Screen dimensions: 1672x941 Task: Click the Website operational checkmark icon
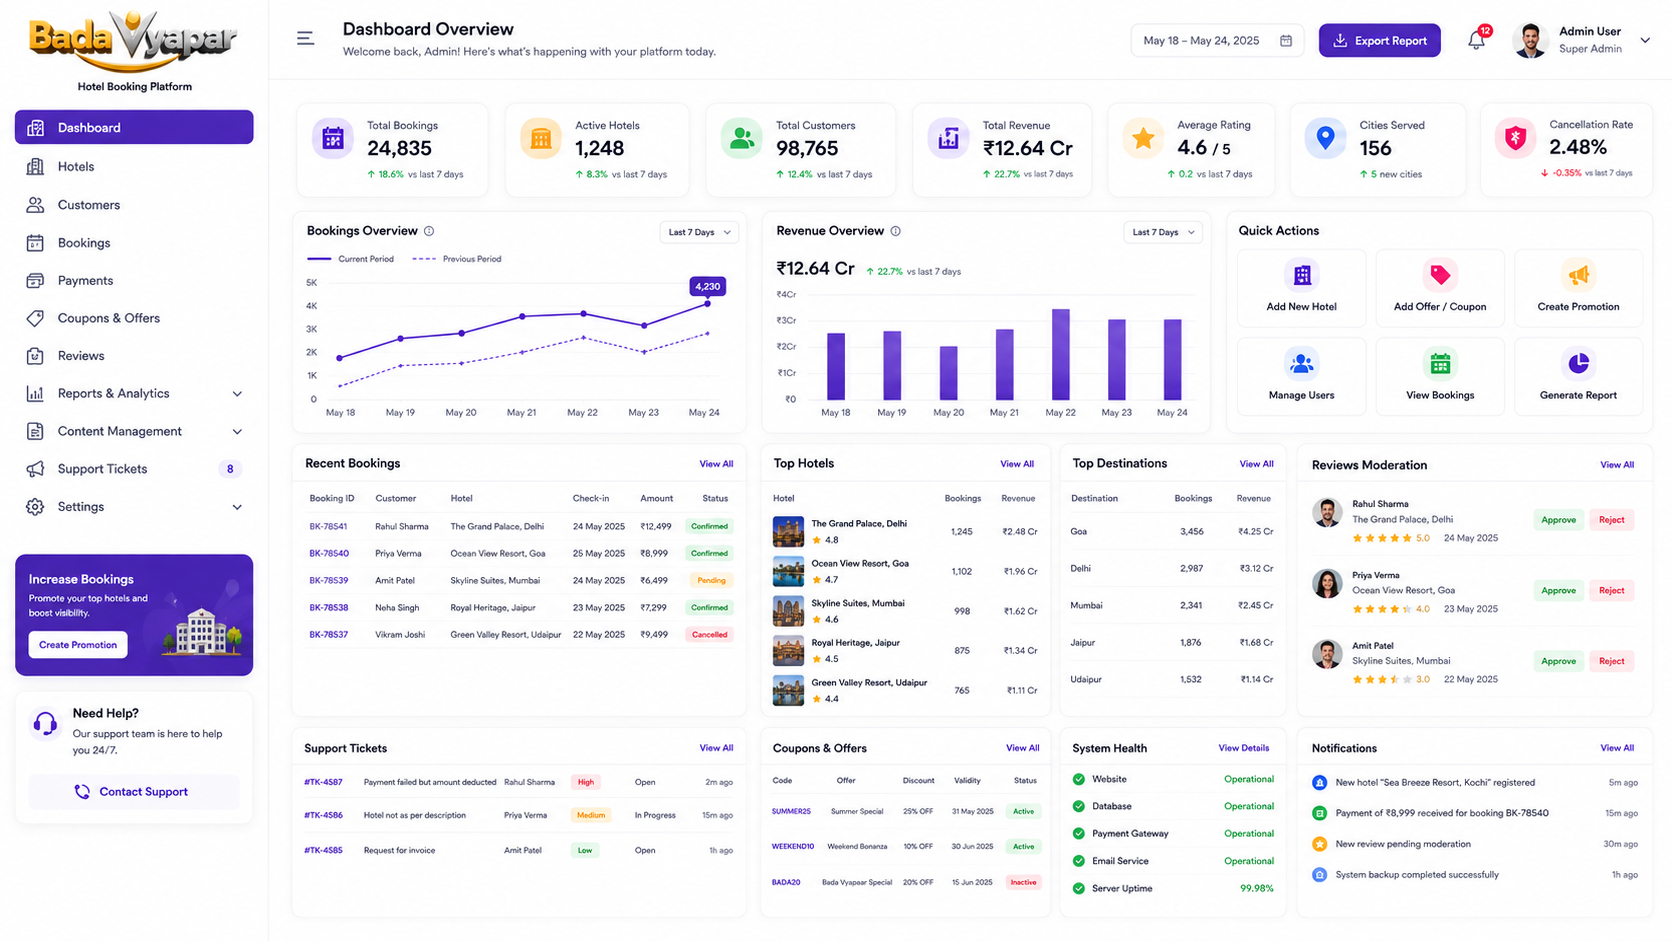pyautogui.click(x=1079, y=779)
